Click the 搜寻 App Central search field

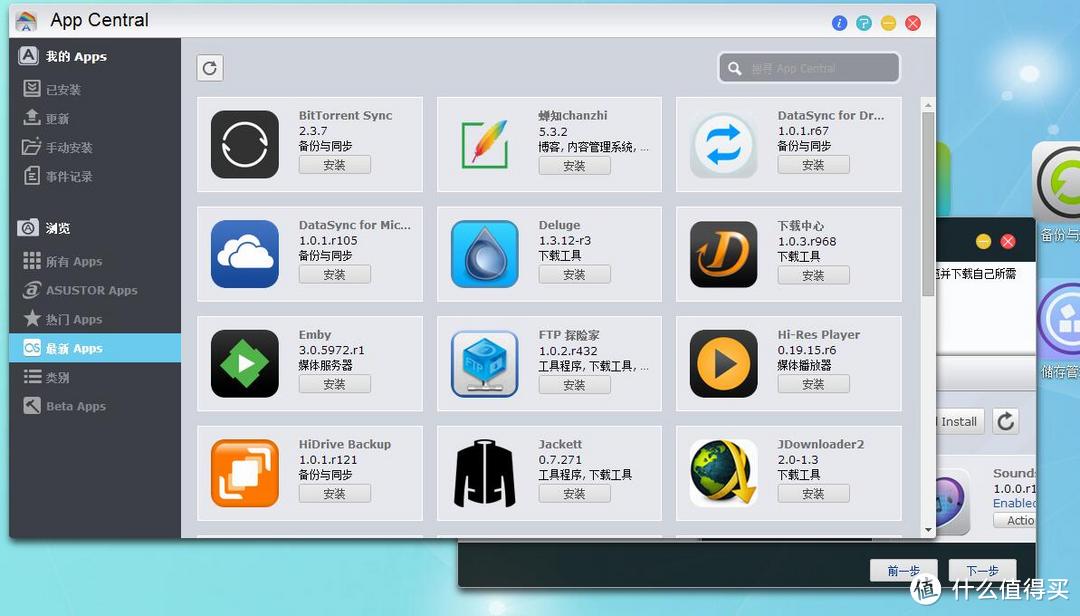[809, 68]
